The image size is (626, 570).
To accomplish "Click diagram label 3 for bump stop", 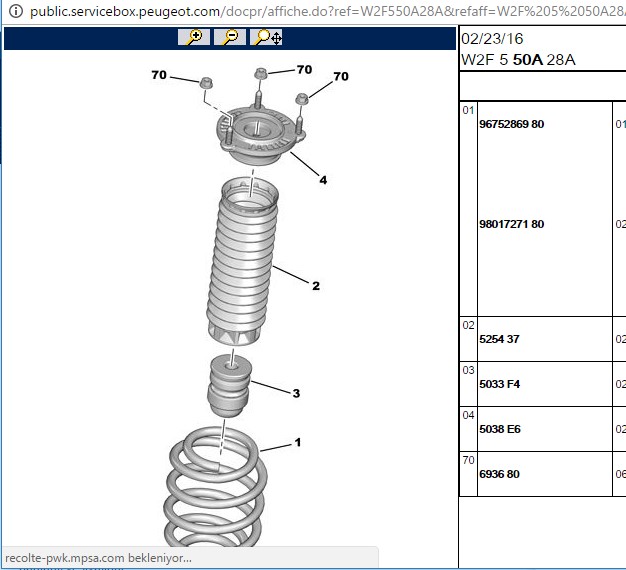I will click(296, 393).
